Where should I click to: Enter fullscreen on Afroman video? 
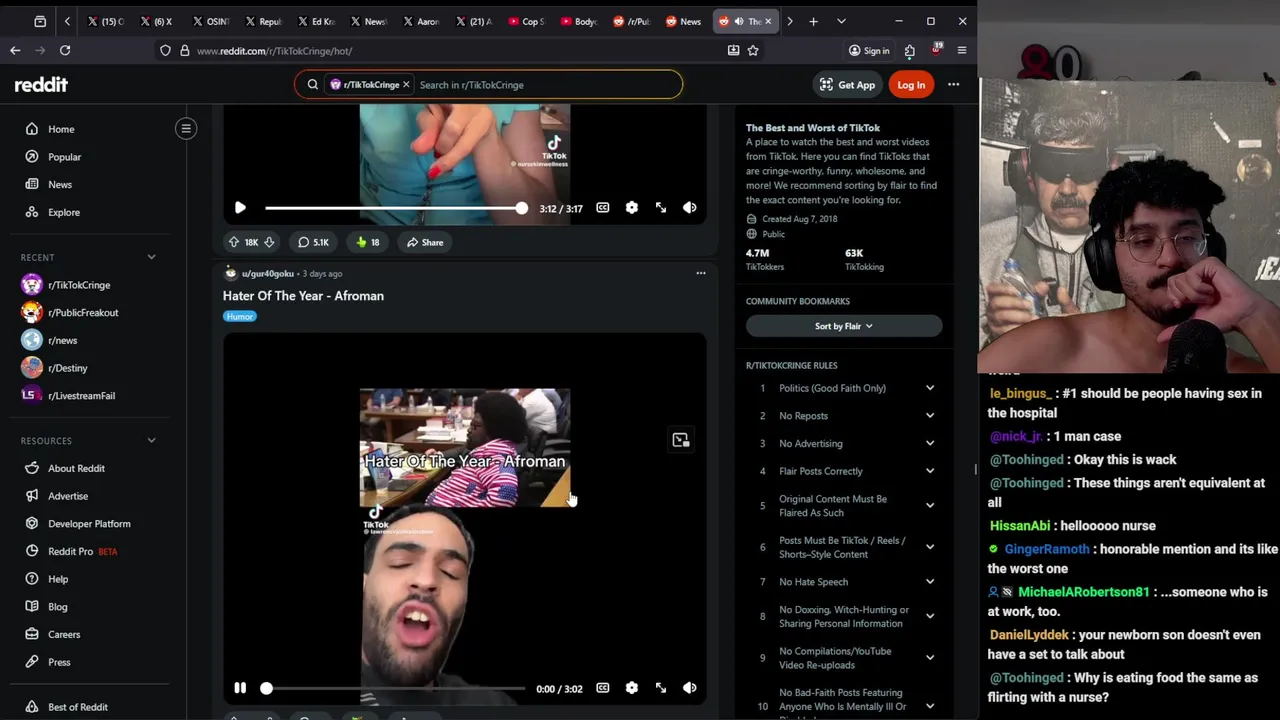661,688
